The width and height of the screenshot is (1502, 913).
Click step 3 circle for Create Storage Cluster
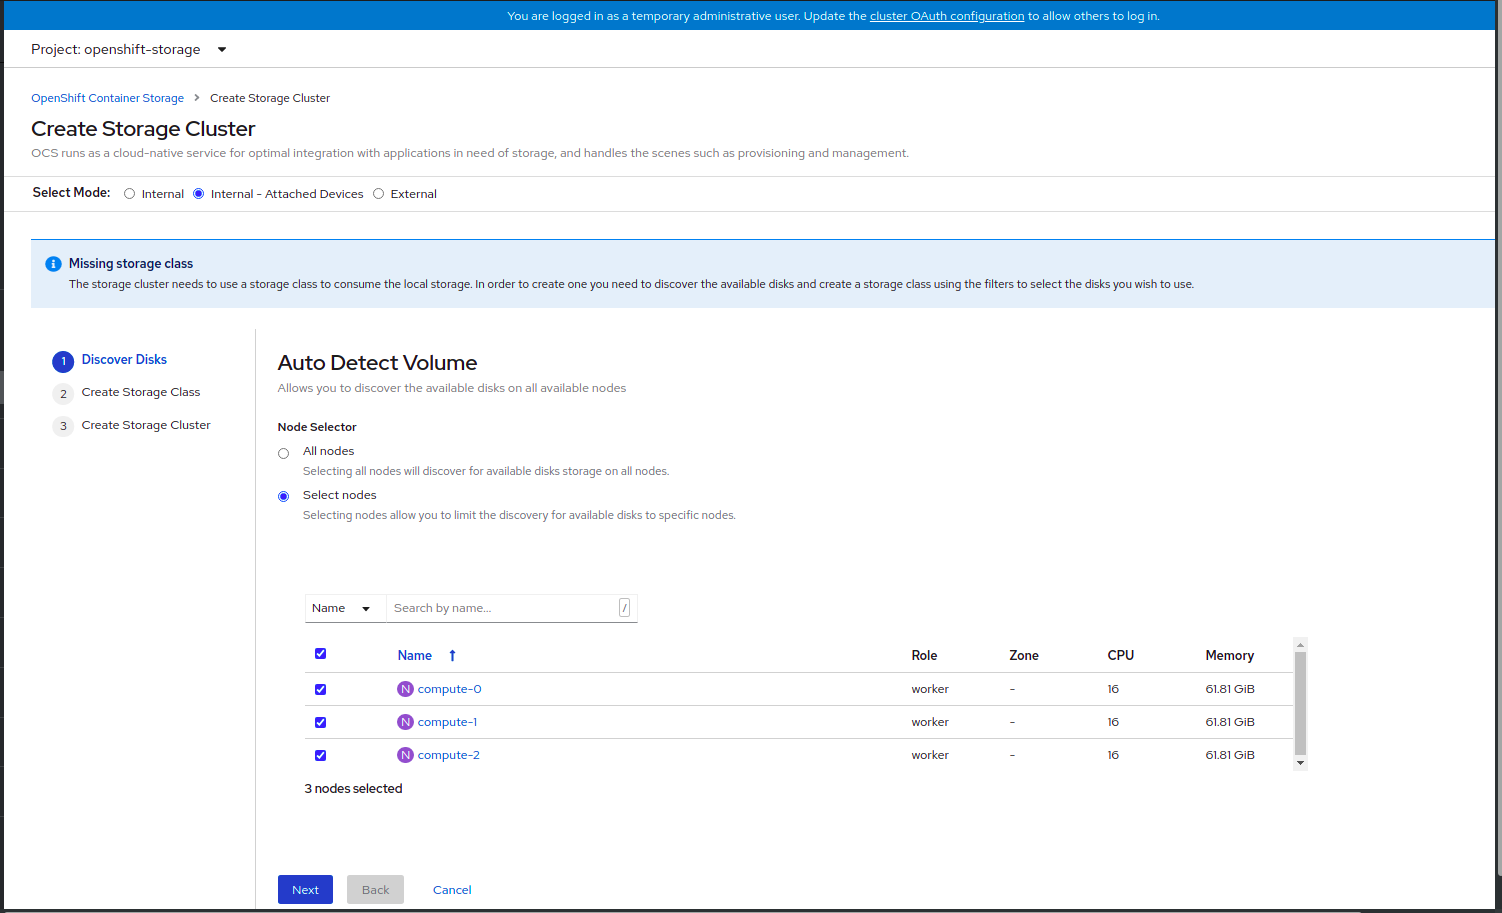click(63, 427)
